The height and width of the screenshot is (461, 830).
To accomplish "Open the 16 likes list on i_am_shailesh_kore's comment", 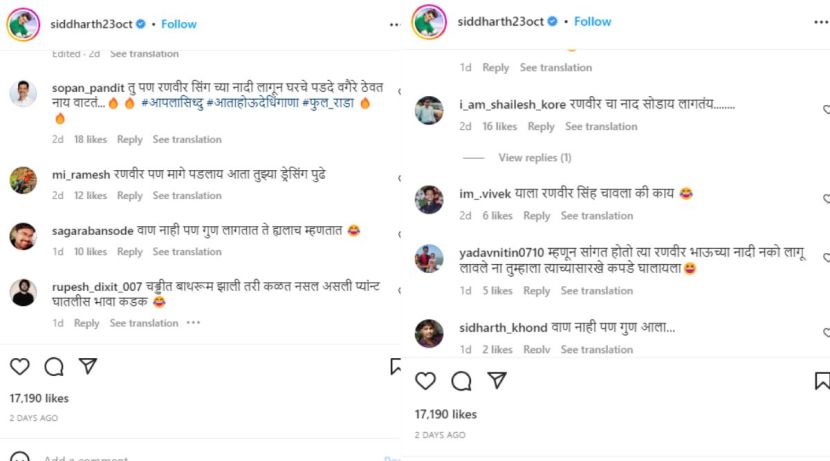I will [499, 127].
